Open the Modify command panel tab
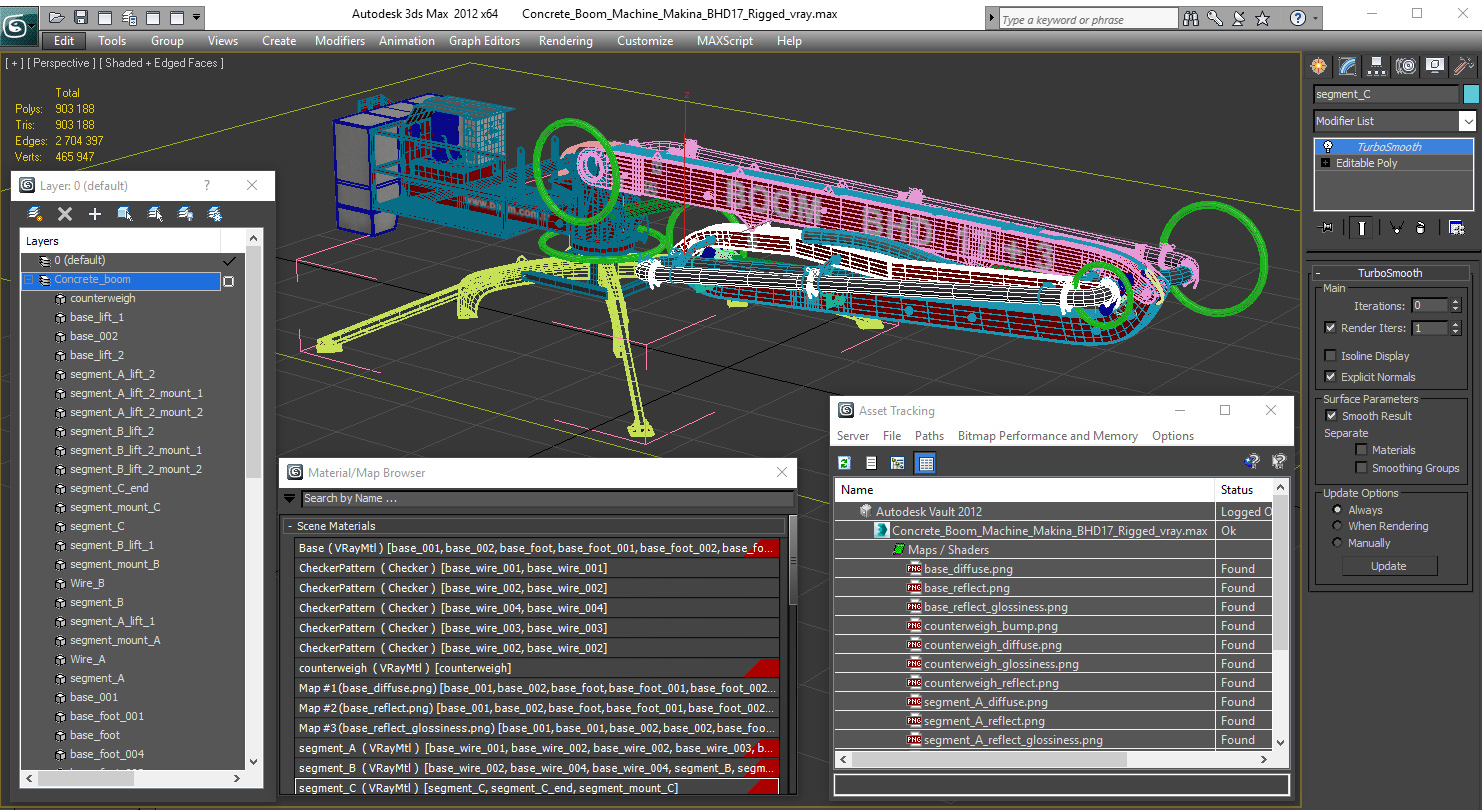 pyautogui.click(x=1348, y=66)
